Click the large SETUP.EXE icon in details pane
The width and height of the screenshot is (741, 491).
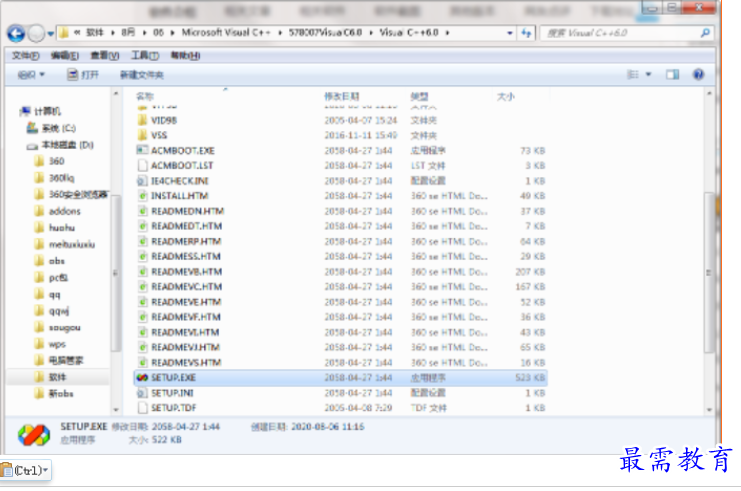[34, 434]
